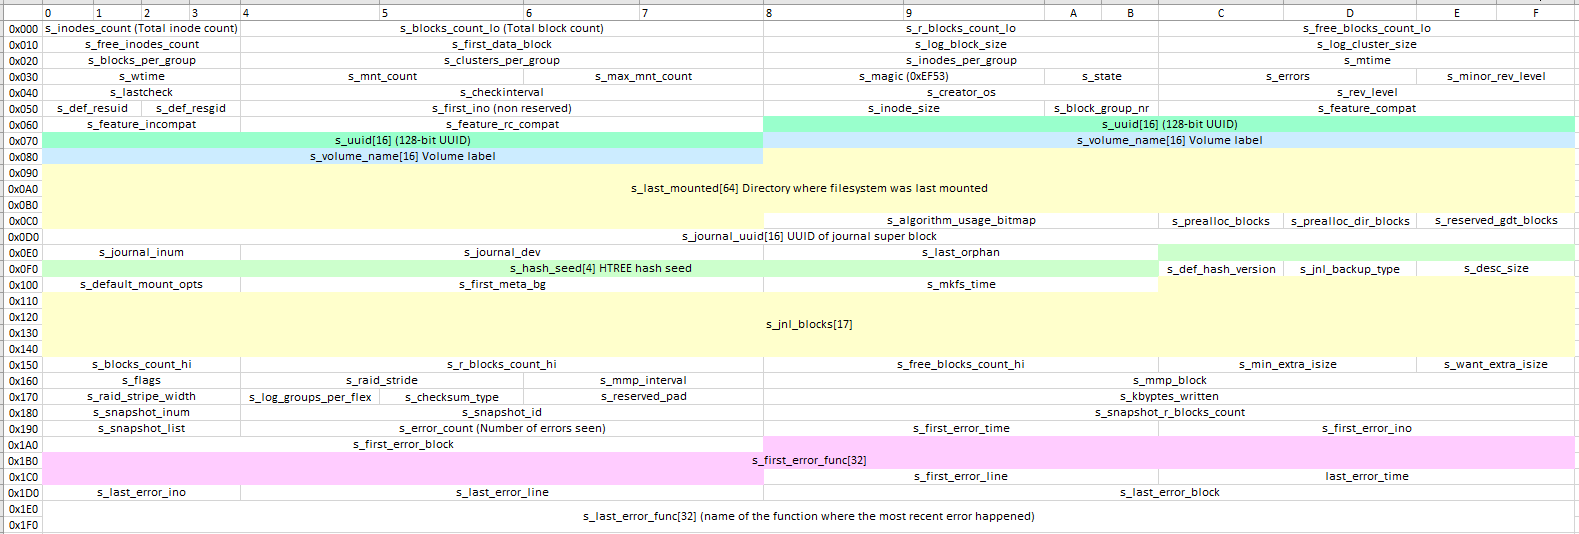Select the row header 0x1D0

click(x=22, y=492)
